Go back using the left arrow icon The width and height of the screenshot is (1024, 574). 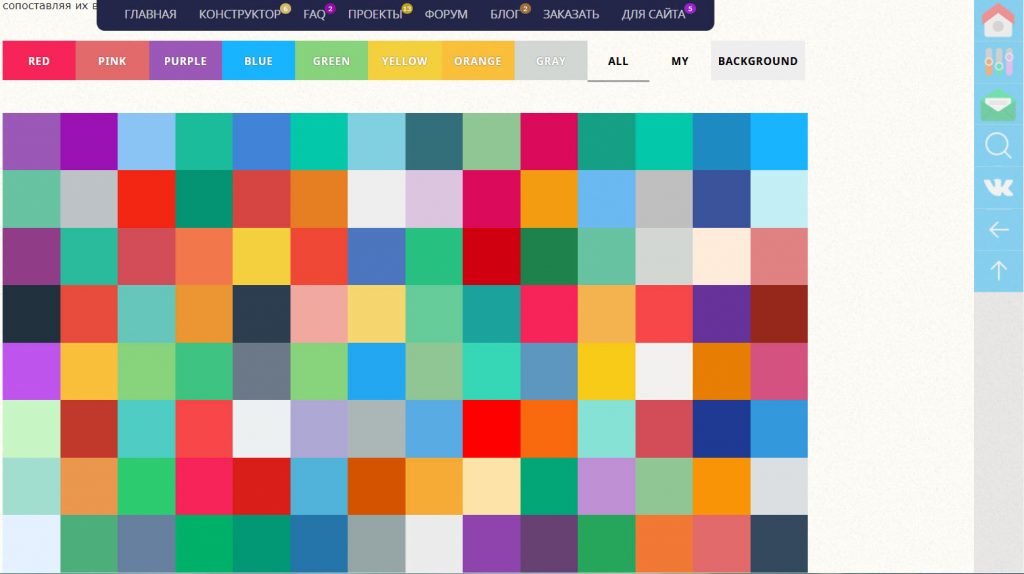coord(998,229)
